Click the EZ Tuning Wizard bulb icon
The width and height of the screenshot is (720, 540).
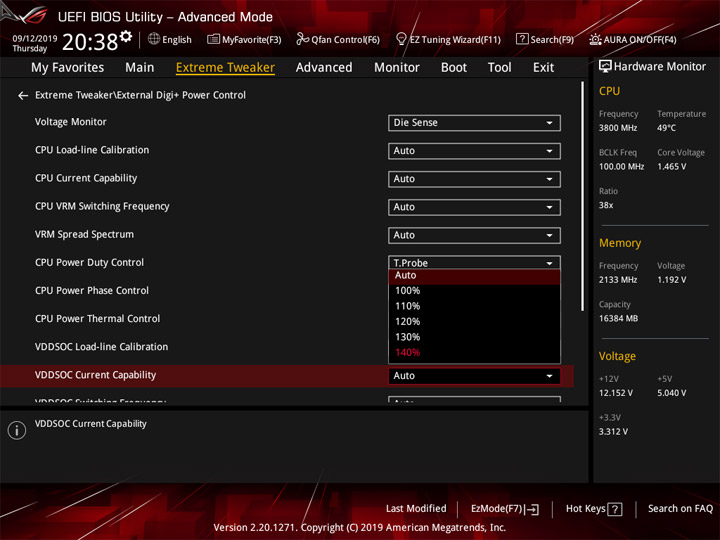tap(401, 39)
